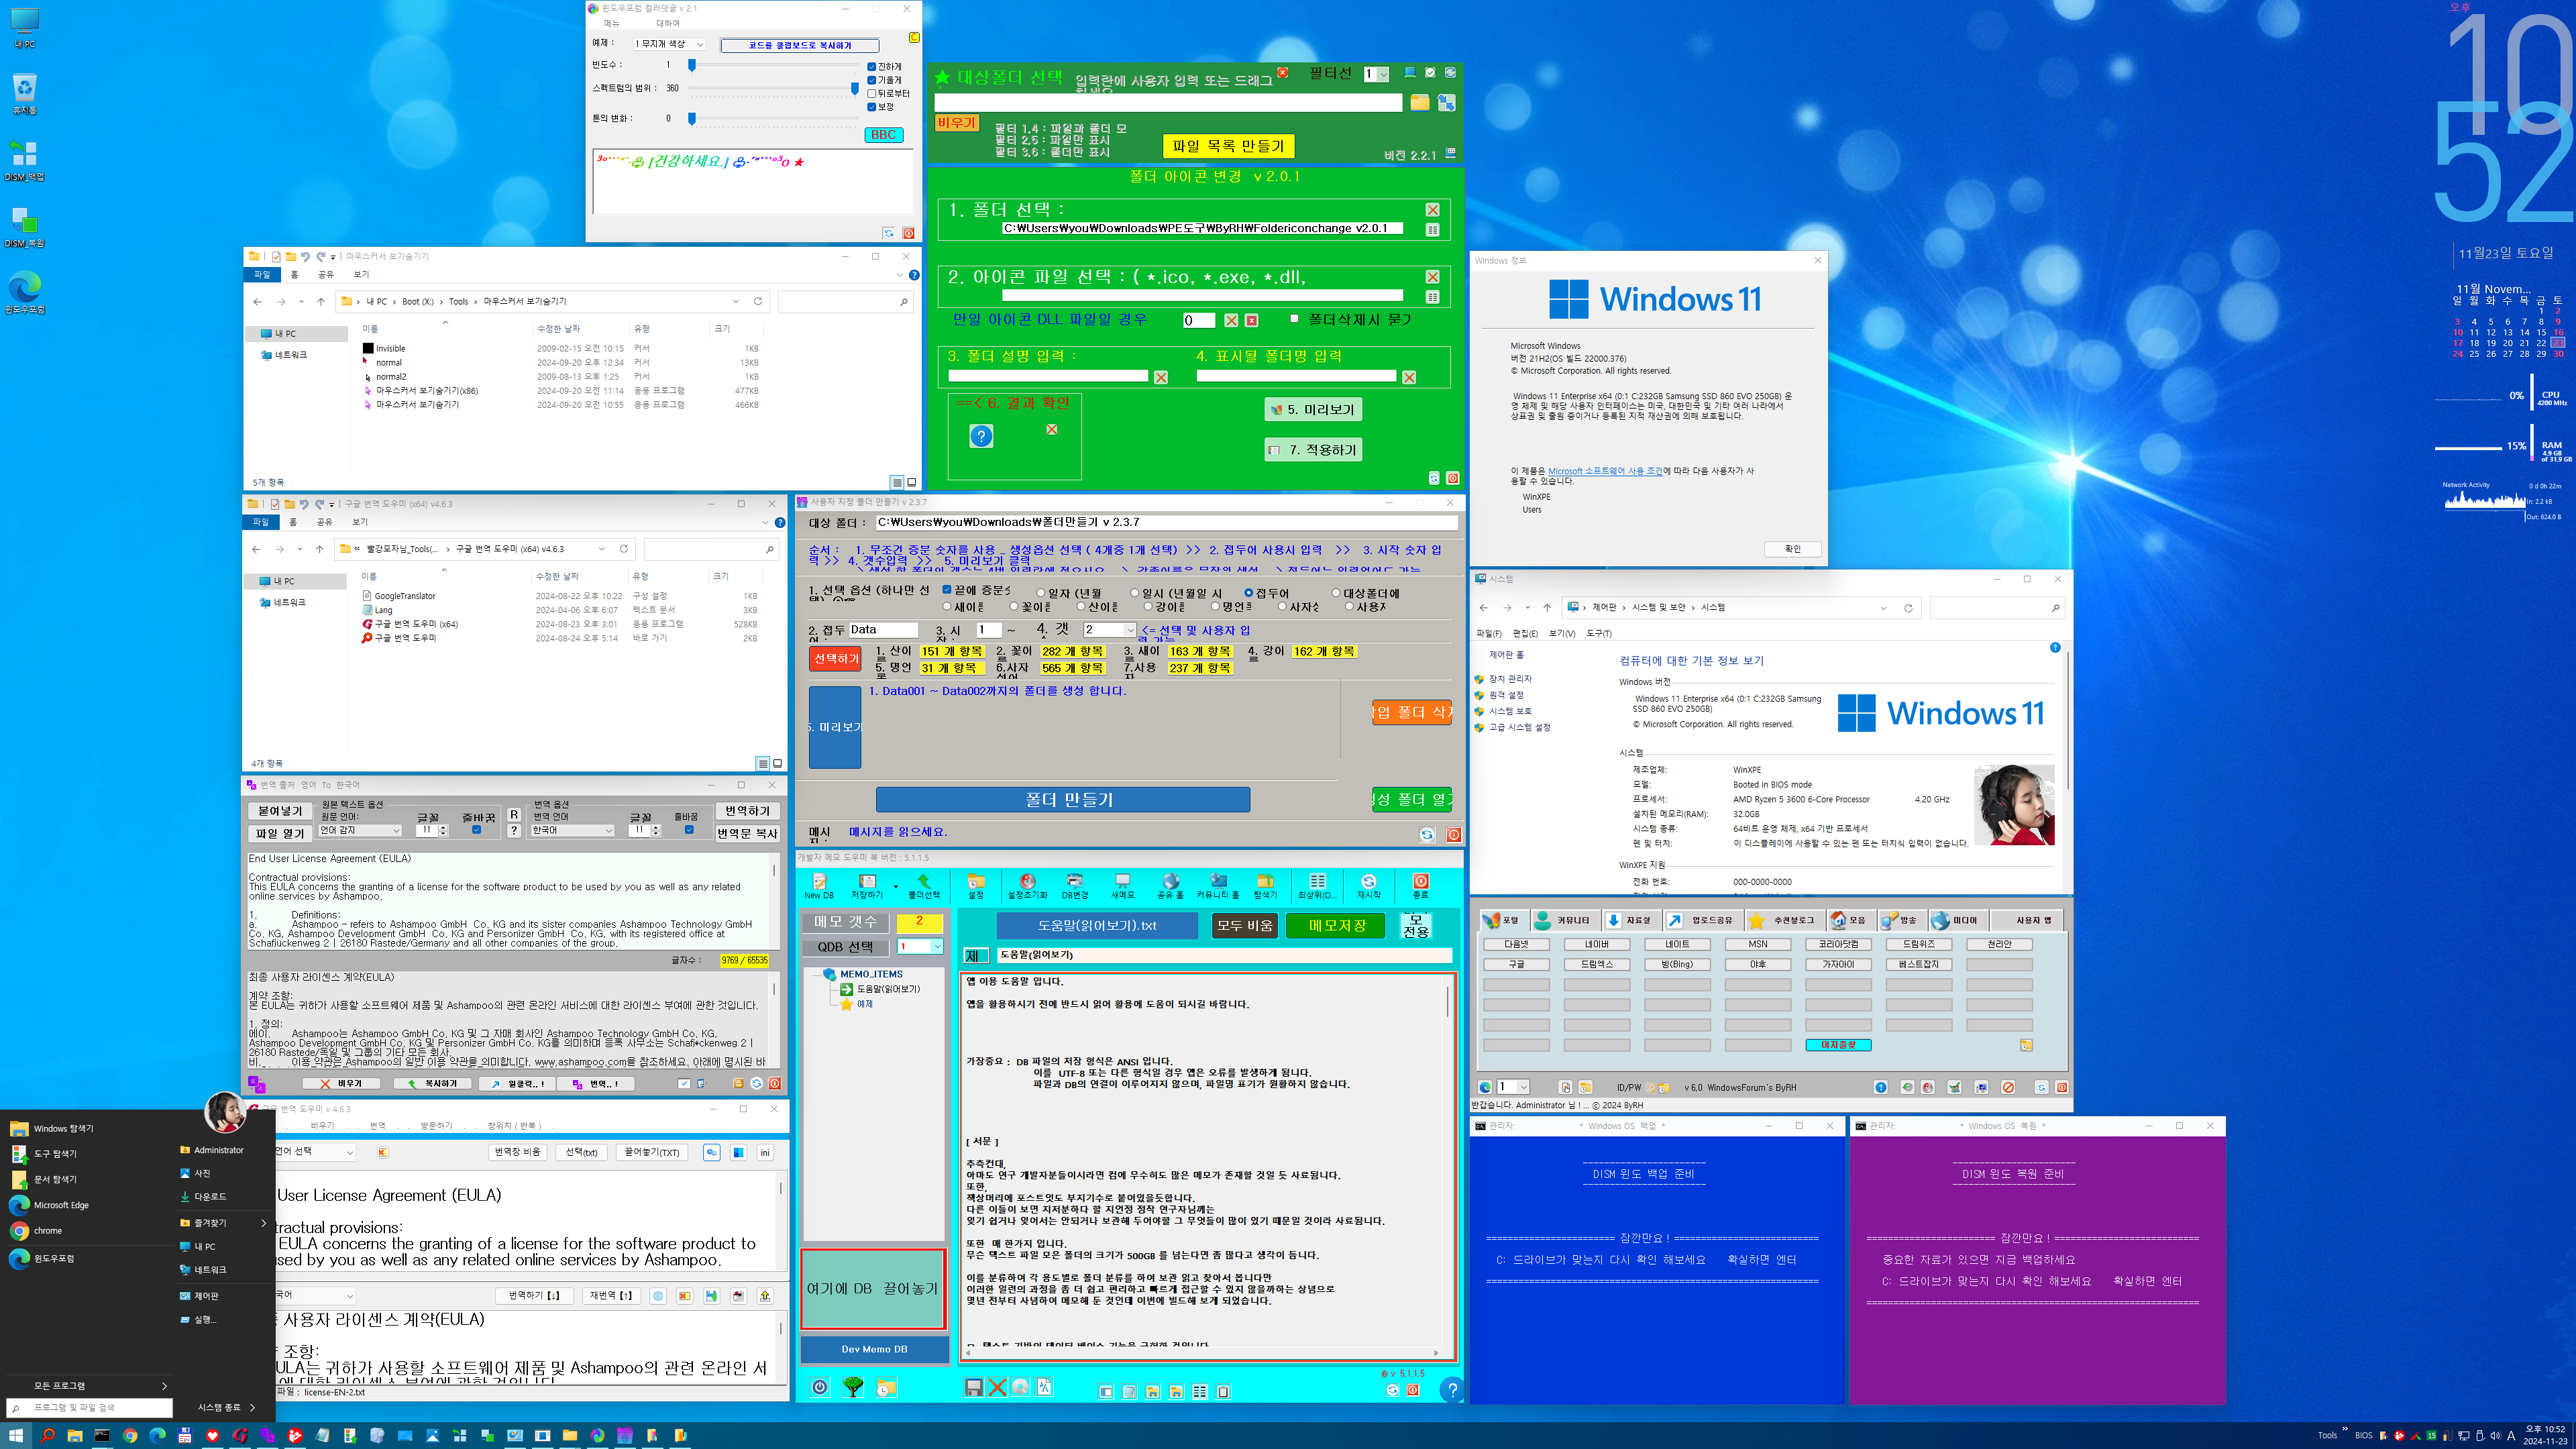This screenshot has height=1449, width=2576.
Task: Click the Edge browser icon in web launcher bottom bar
Action: pos(1485,1087)
